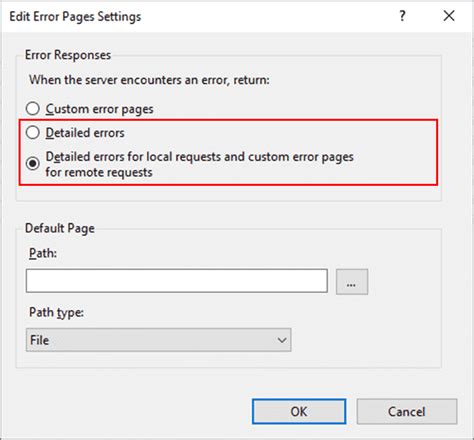Select the Custom error pages radio button
Viewport: 474px width, 440px height.
tap(33, 109)
